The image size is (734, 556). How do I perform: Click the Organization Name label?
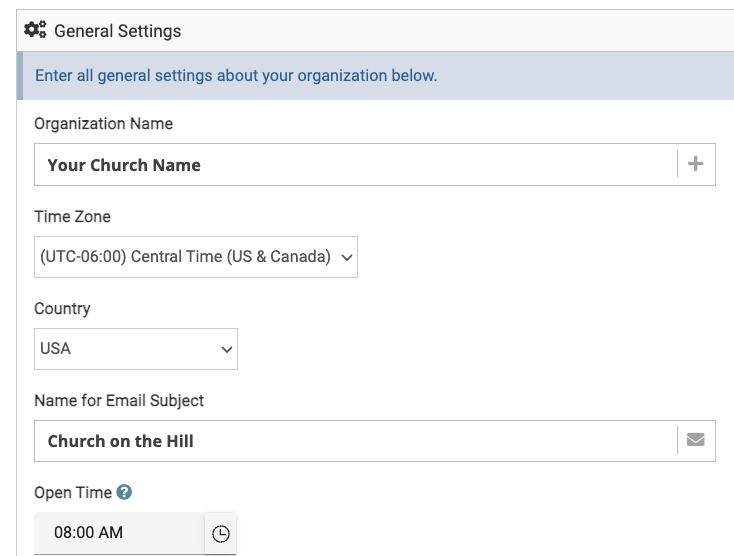(x=103, y=124)
